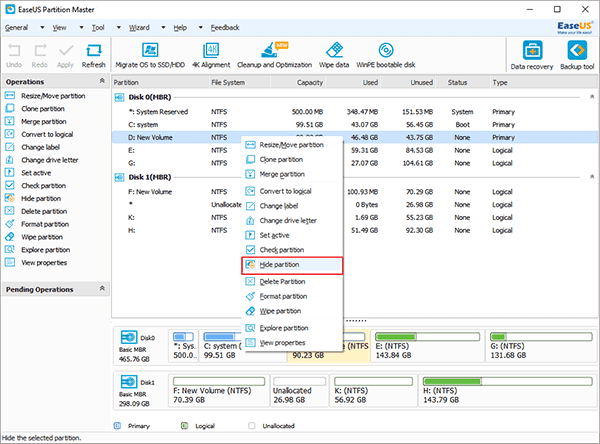Viewport: 600px width, 444px height.
Task: Select Delete Partition from context menu
Action: click(282, 281)
